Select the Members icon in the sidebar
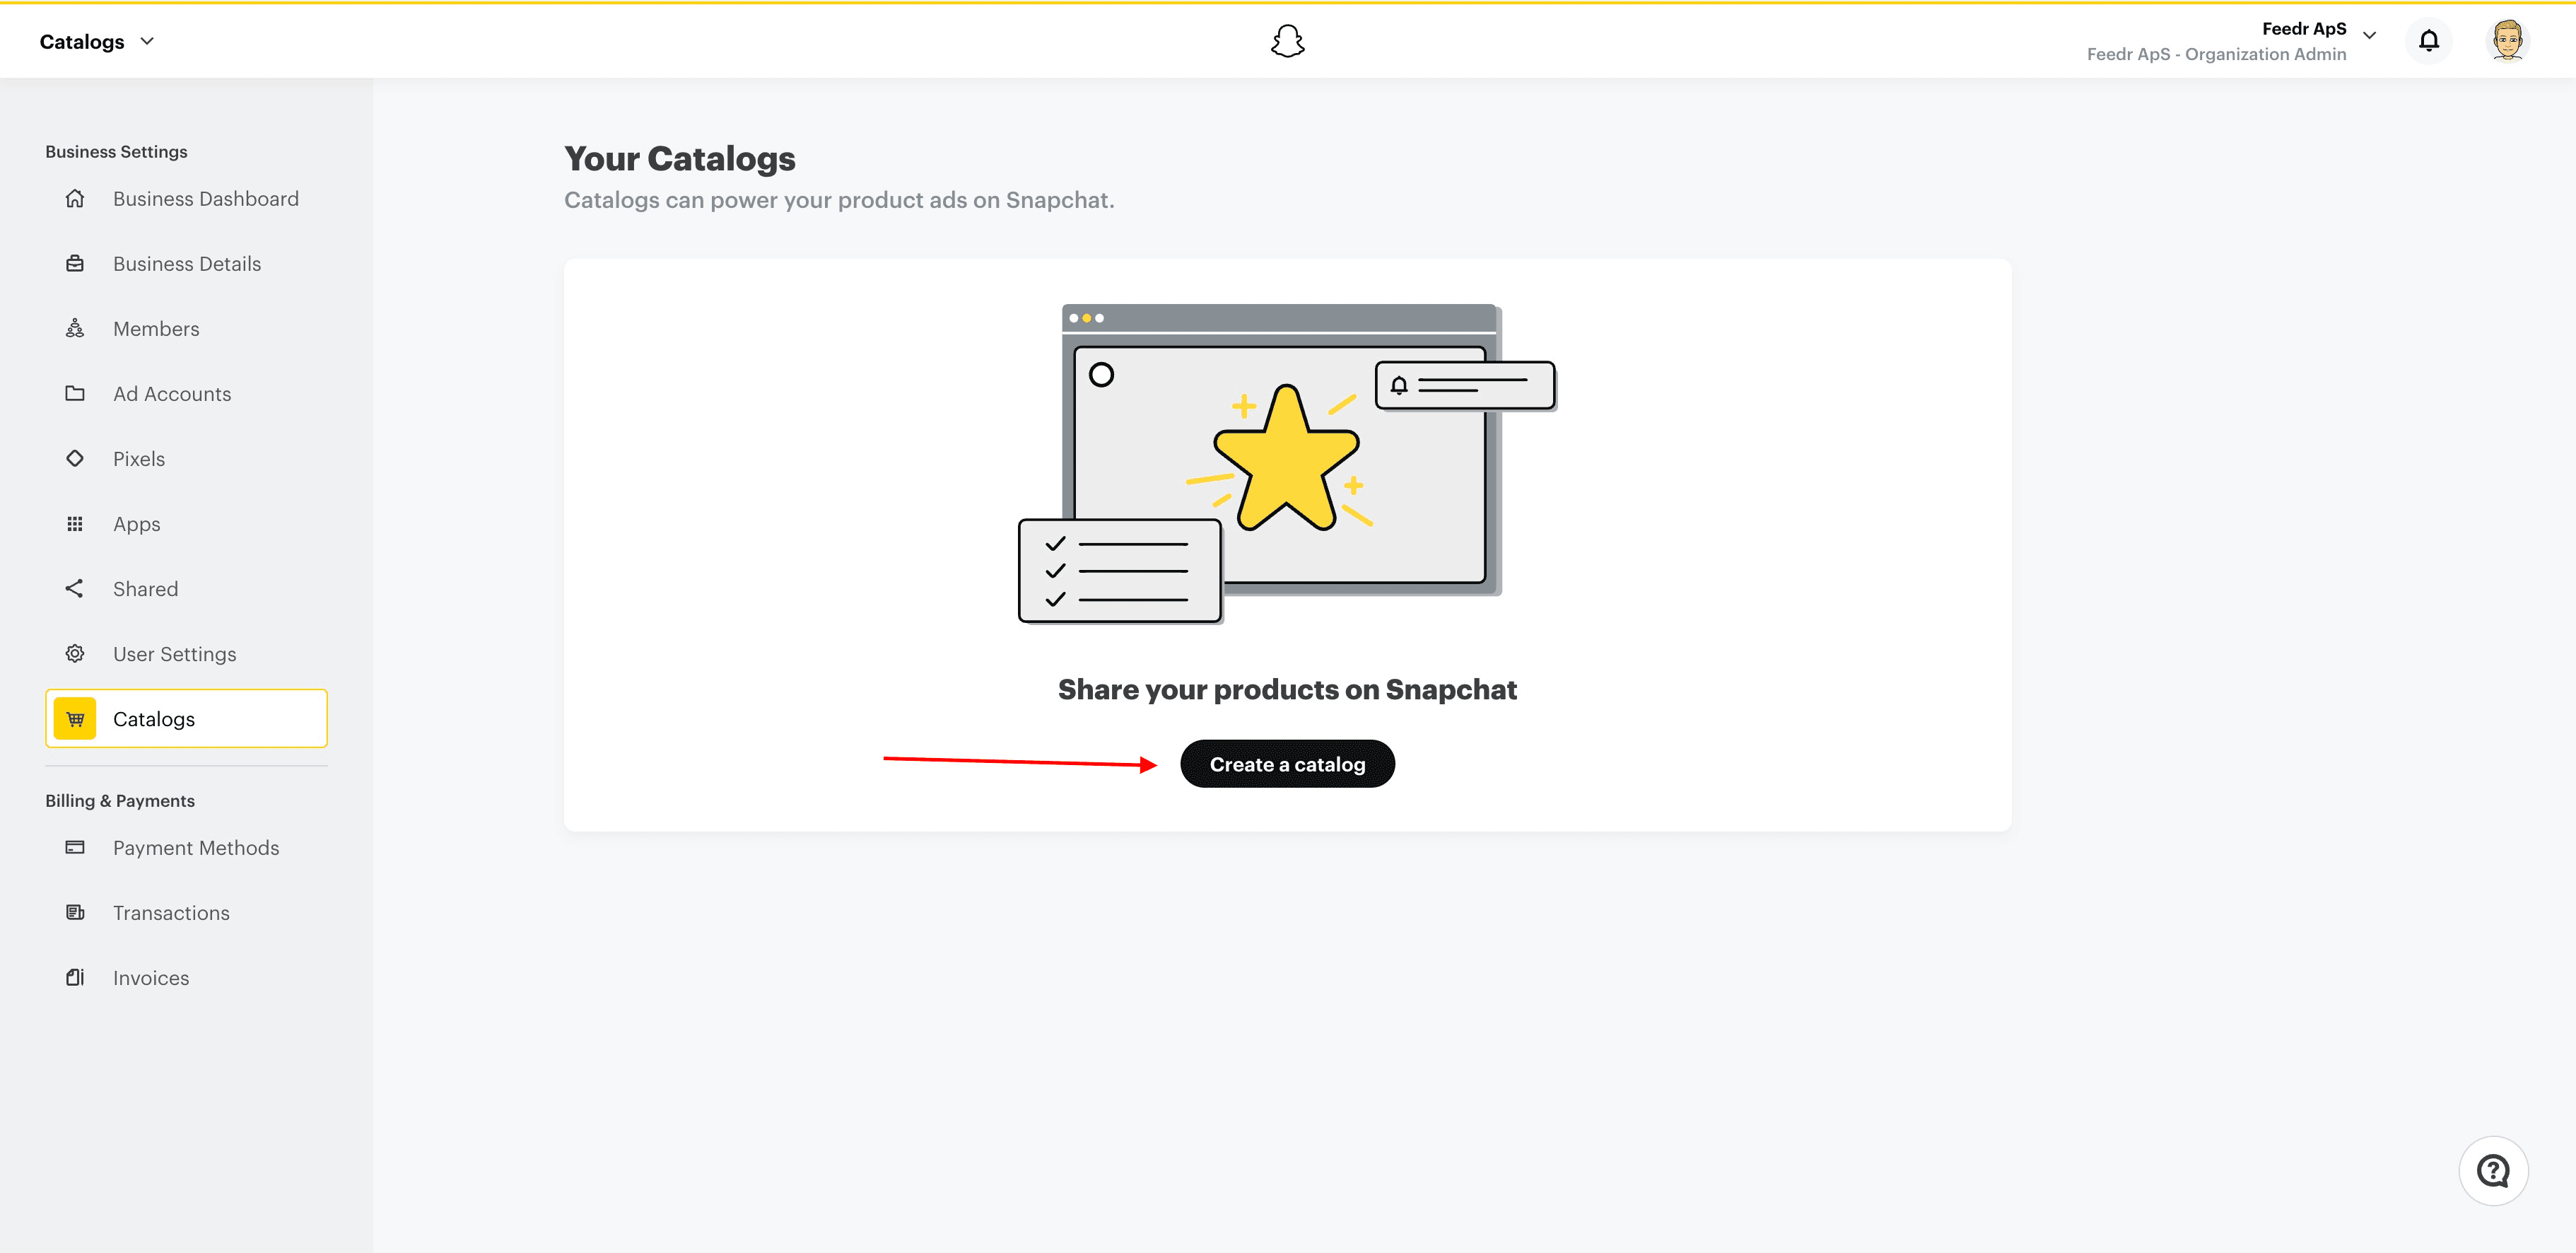The height and width of the screenshot is (1253, 2576). click(x=75, y=328)
